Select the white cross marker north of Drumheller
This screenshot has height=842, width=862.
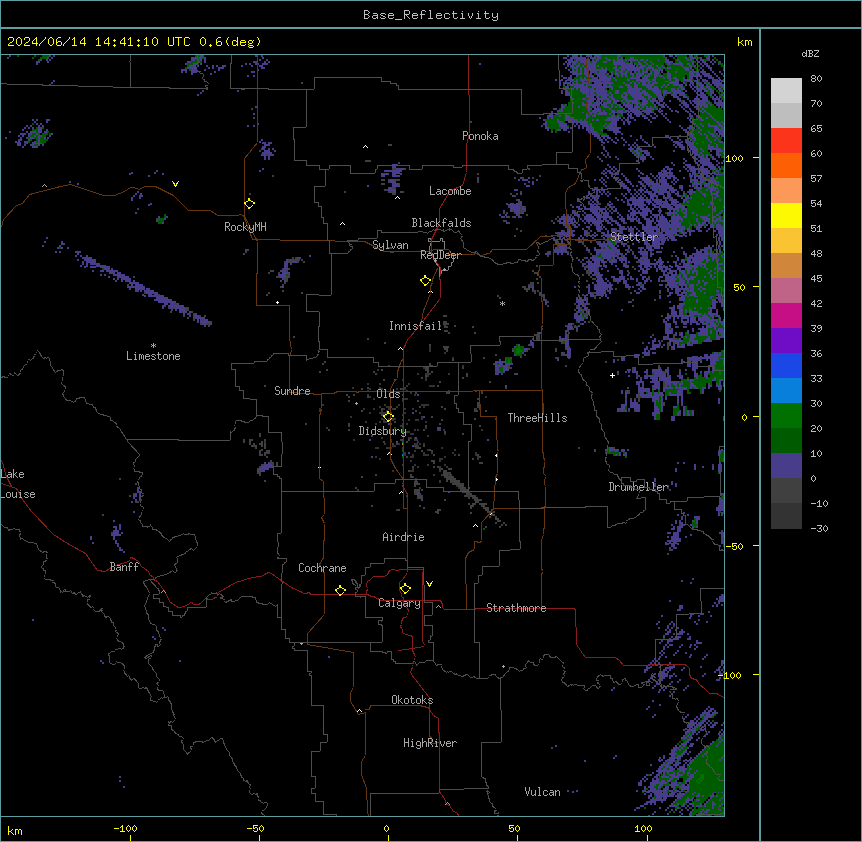coord(612,375)
